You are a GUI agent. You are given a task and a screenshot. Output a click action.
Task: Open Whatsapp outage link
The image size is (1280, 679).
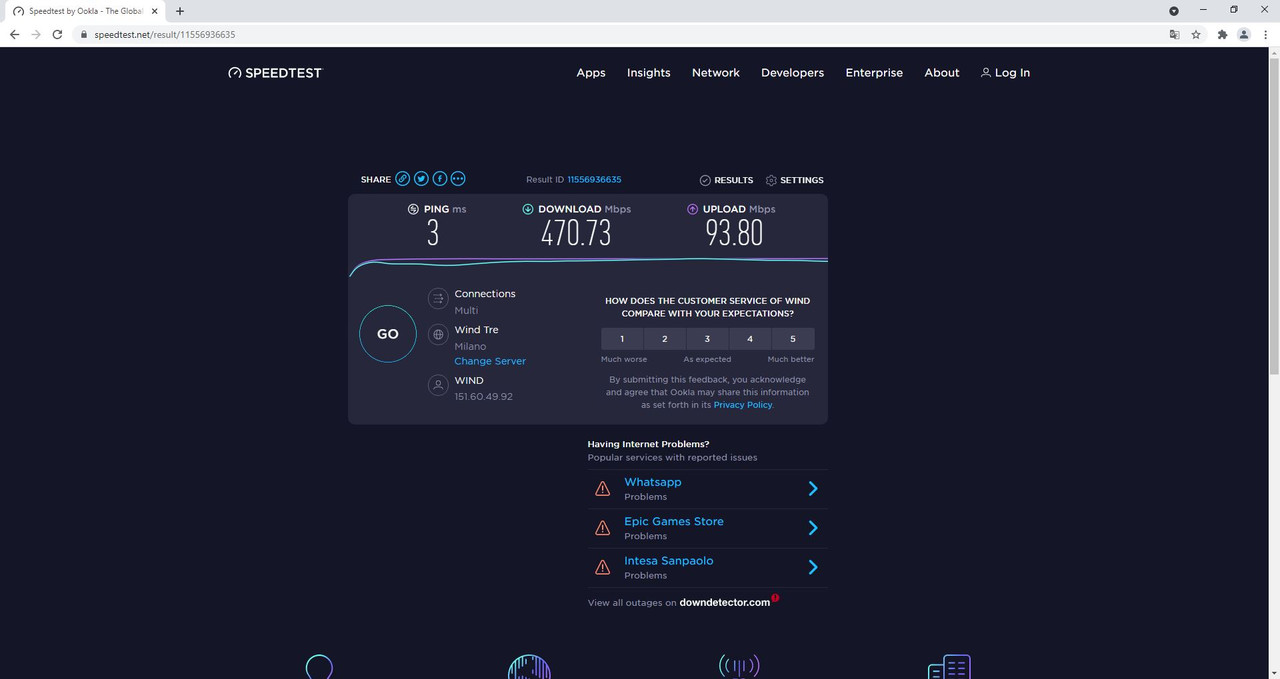(x=653, y=482)
